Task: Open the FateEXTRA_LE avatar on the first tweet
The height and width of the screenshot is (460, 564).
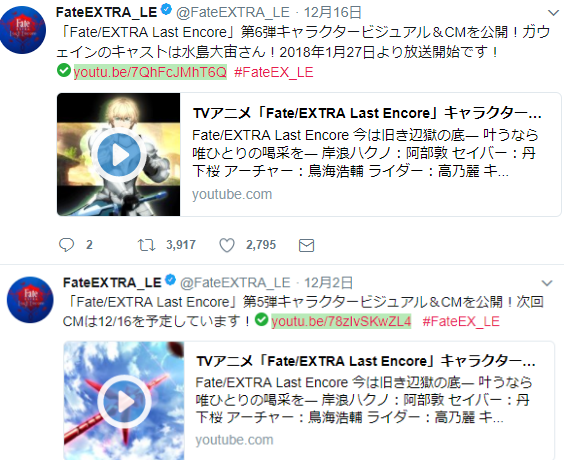Action: (23, 30)
